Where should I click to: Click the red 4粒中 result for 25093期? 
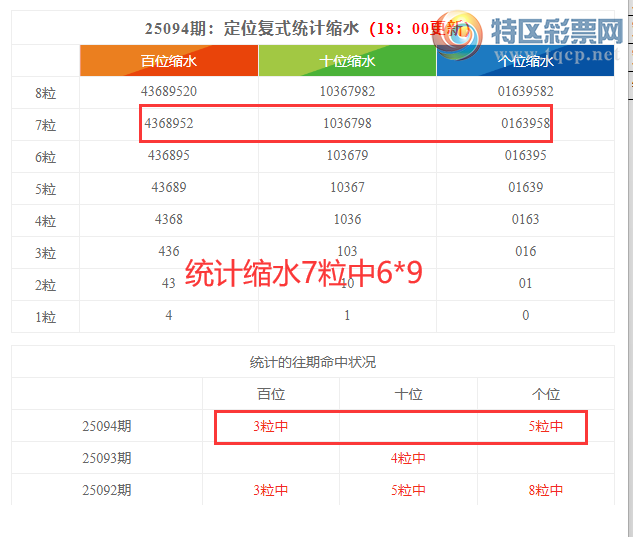point(408,458)
